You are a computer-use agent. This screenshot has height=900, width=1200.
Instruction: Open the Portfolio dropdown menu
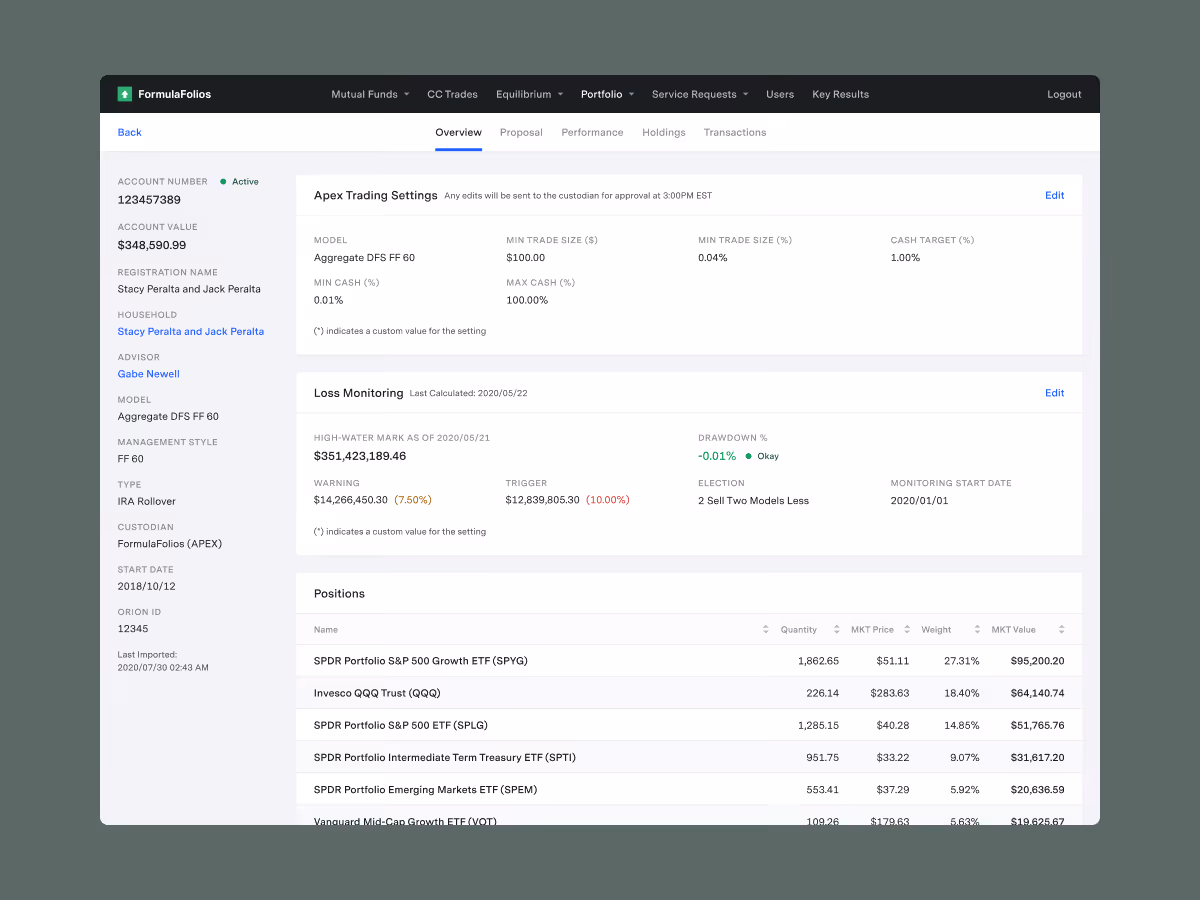[607, 94]
